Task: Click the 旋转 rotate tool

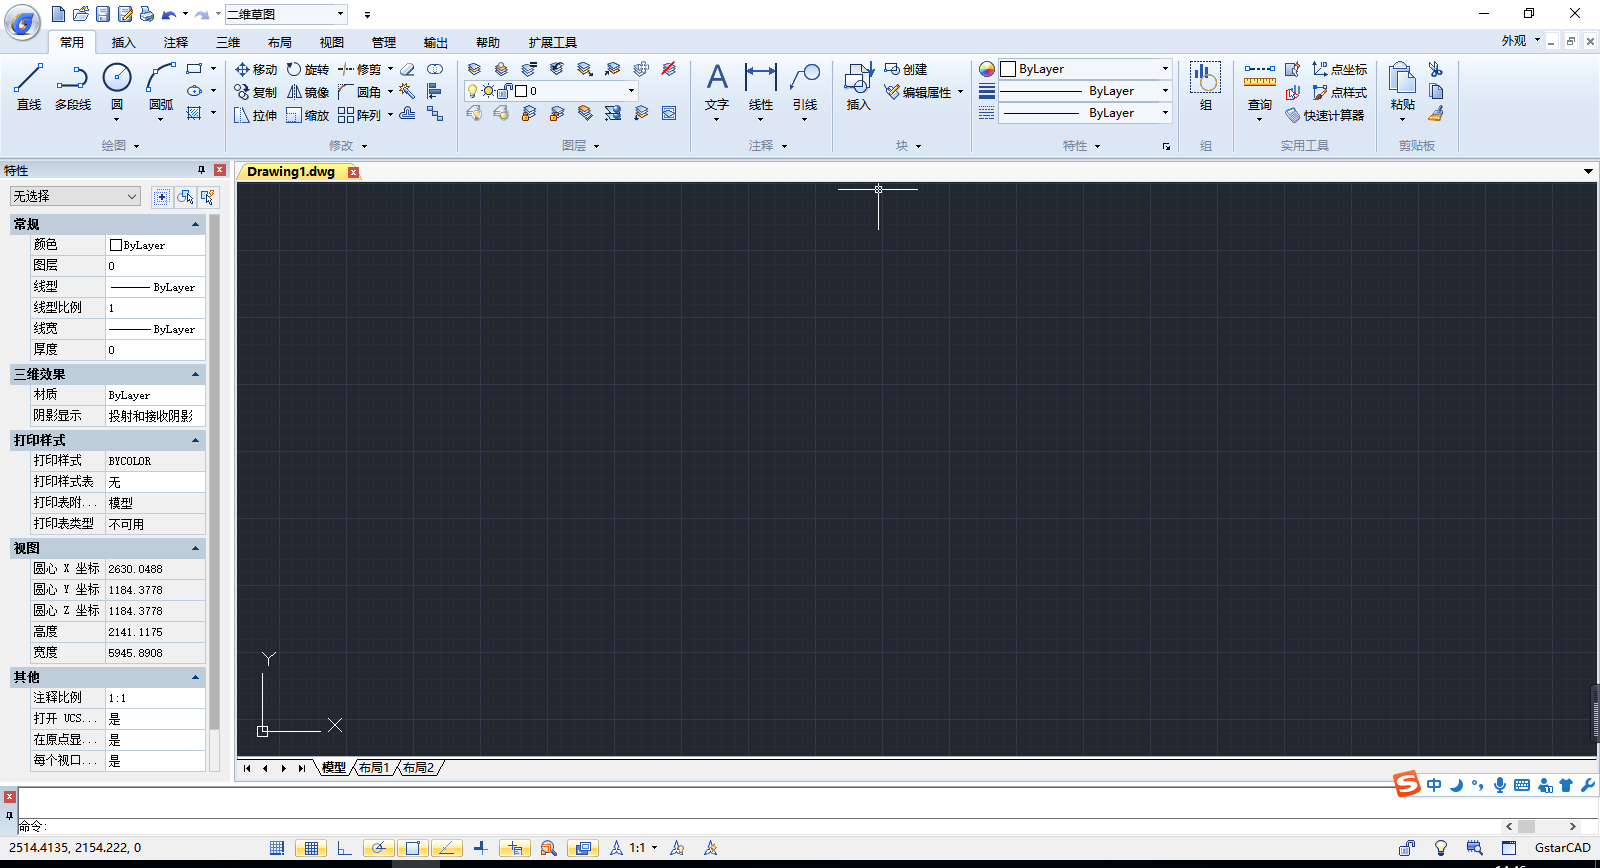Action: click(x=308, y=69)
